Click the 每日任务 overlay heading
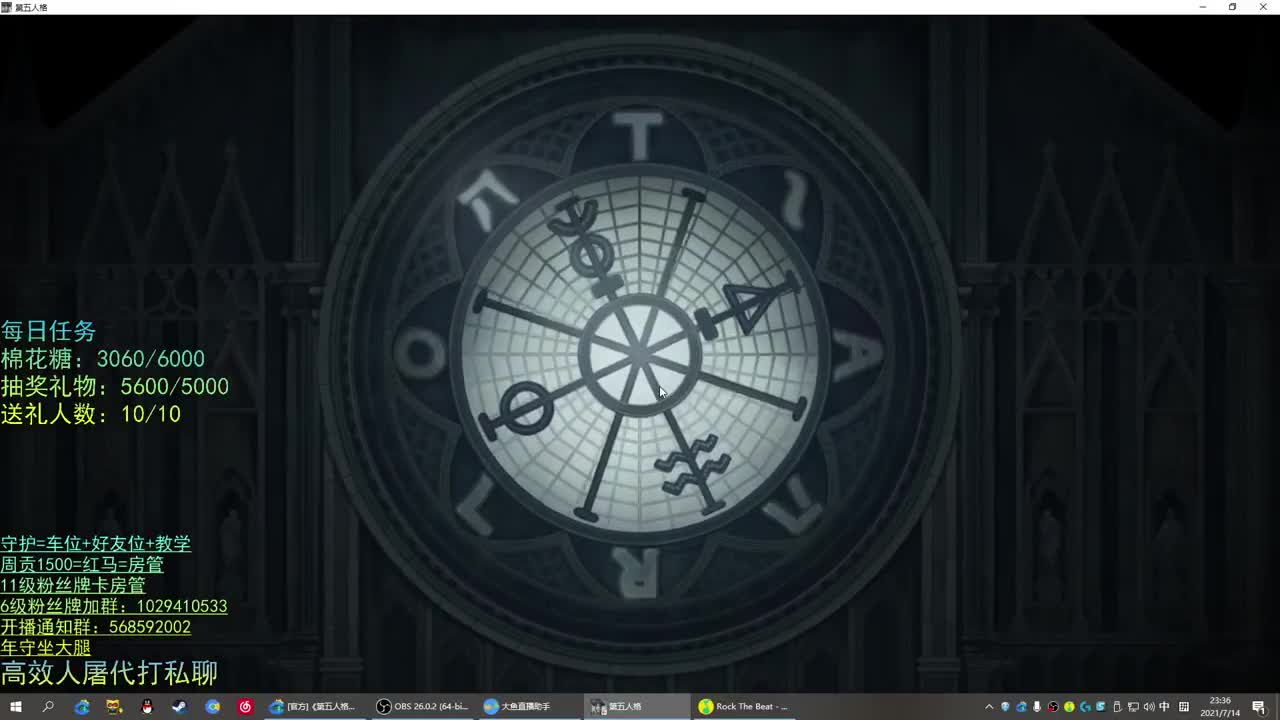The image size is (1280, 720). 48,331
